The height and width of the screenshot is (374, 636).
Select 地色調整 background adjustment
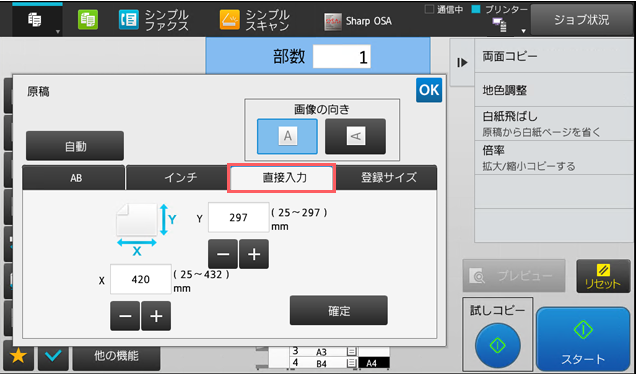[554, 90]
